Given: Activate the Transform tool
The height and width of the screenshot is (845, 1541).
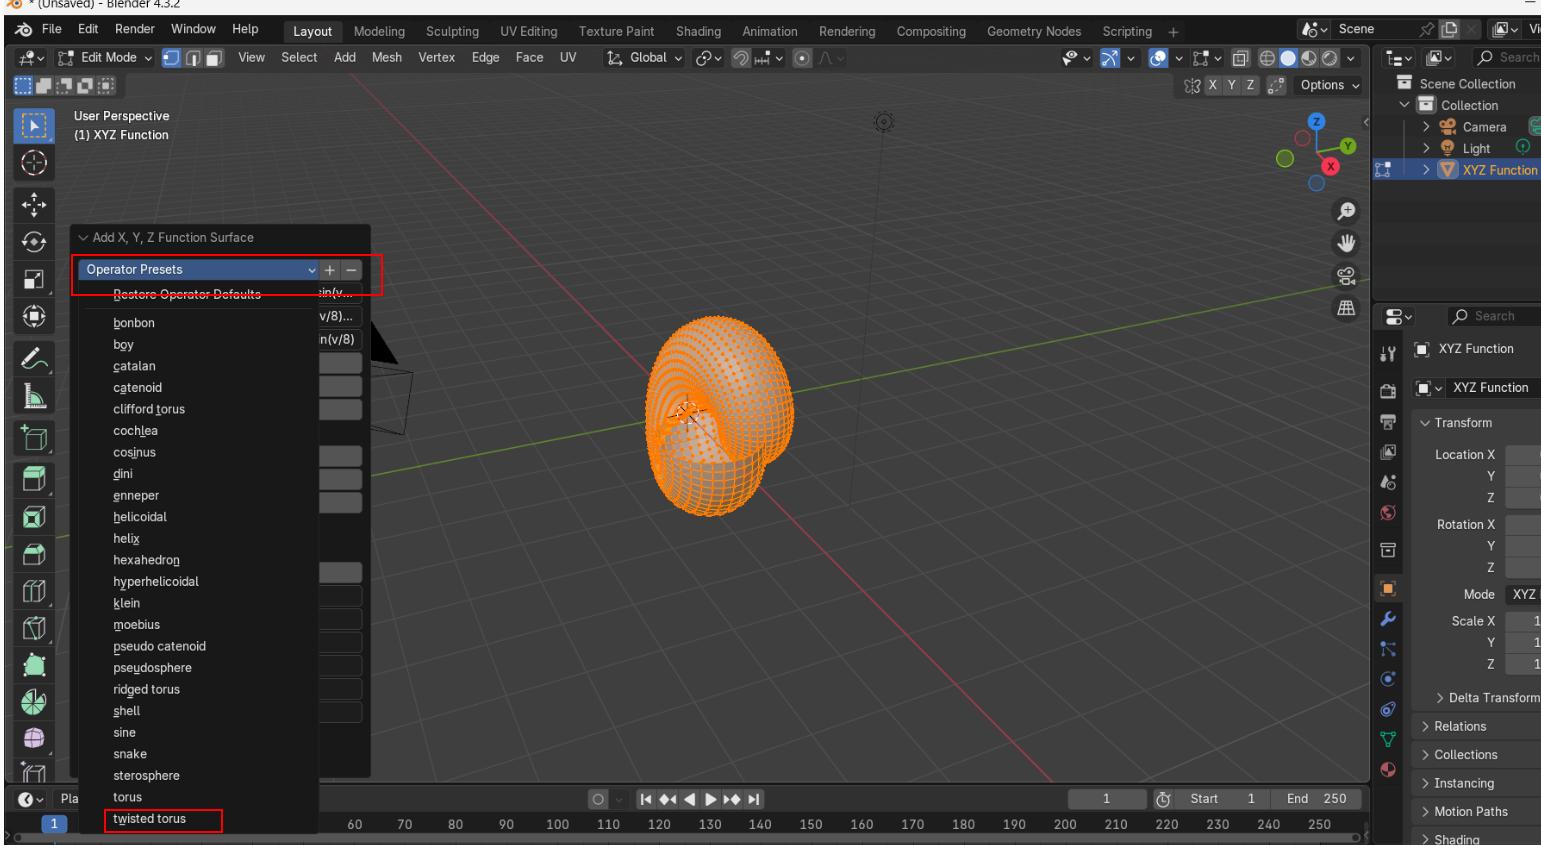Looking at the screenshot, I should (x=34, y=316).
